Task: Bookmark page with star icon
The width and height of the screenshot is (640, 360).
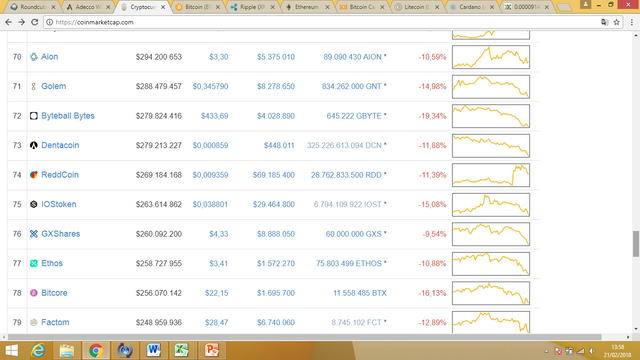Action: point(617,22)
